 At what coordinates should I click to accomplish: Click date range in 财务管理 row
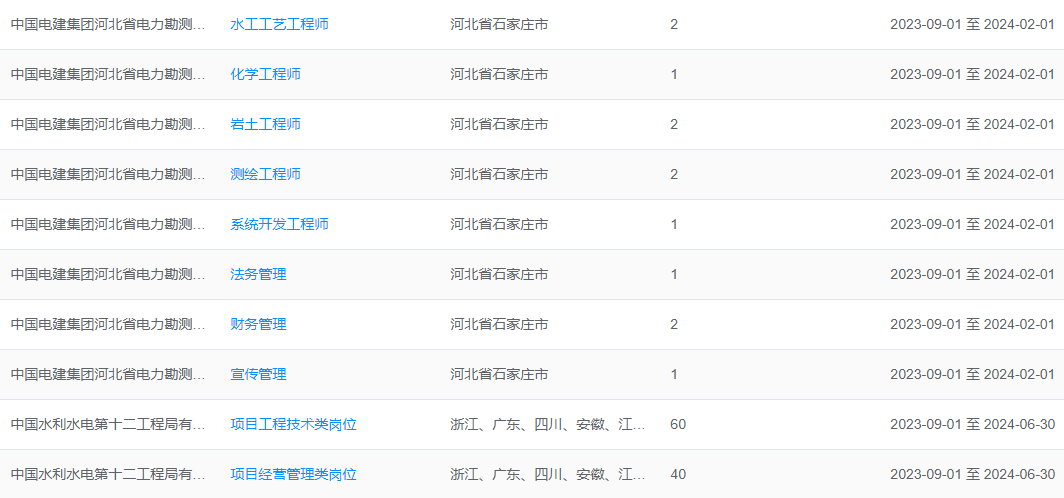972,324
